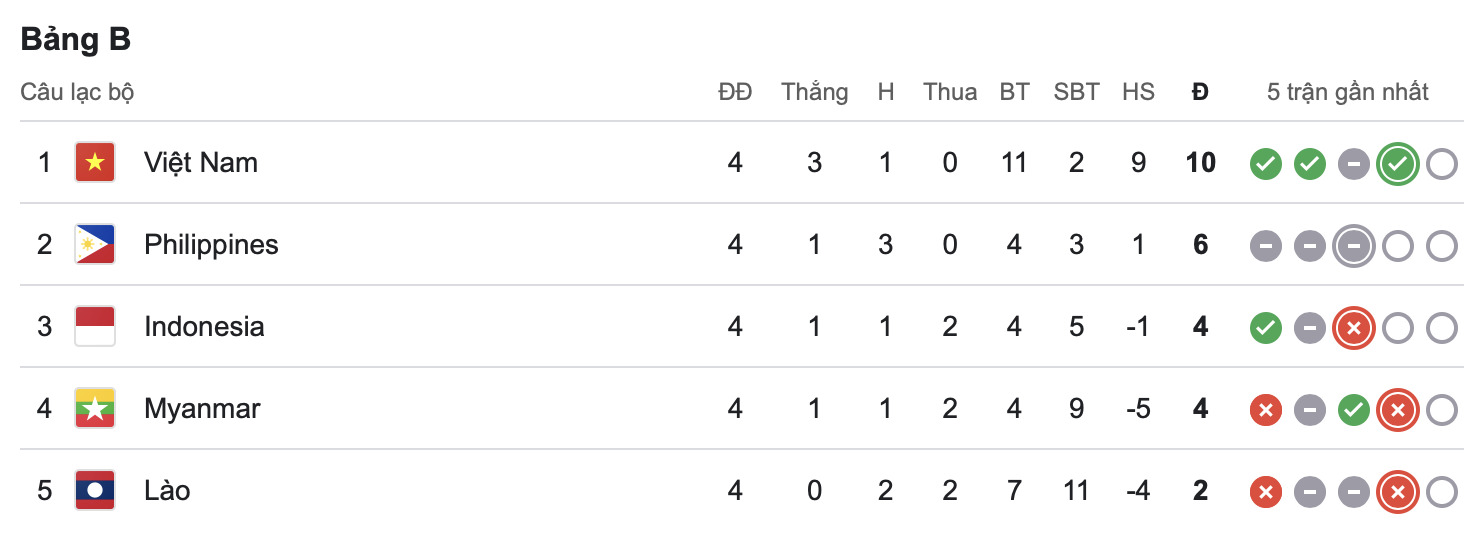Open the Myanmar team name link

click(x=202, y=409)
